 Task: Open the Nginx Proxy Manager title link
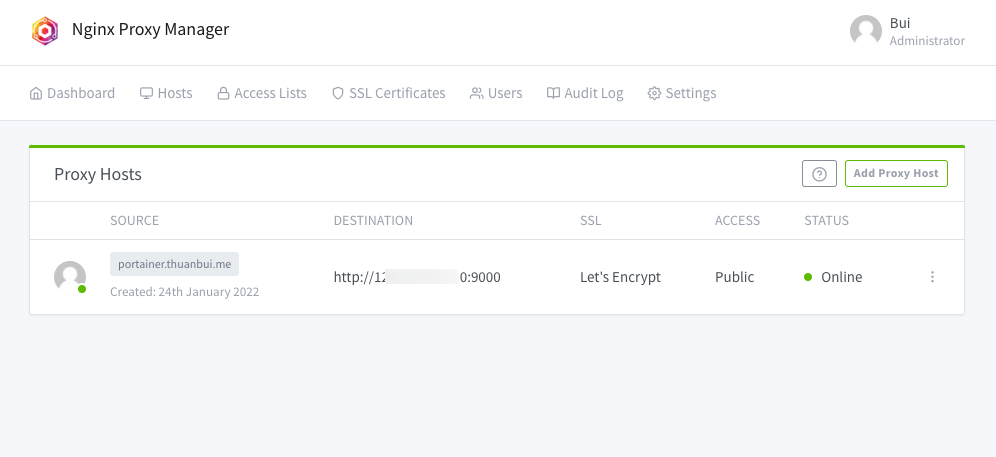point(151,29)
